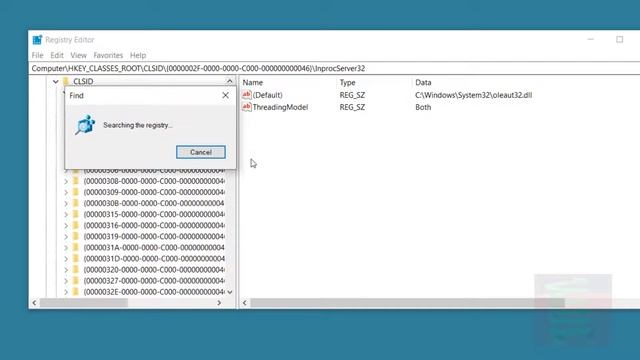Click the Data column header

423,82
